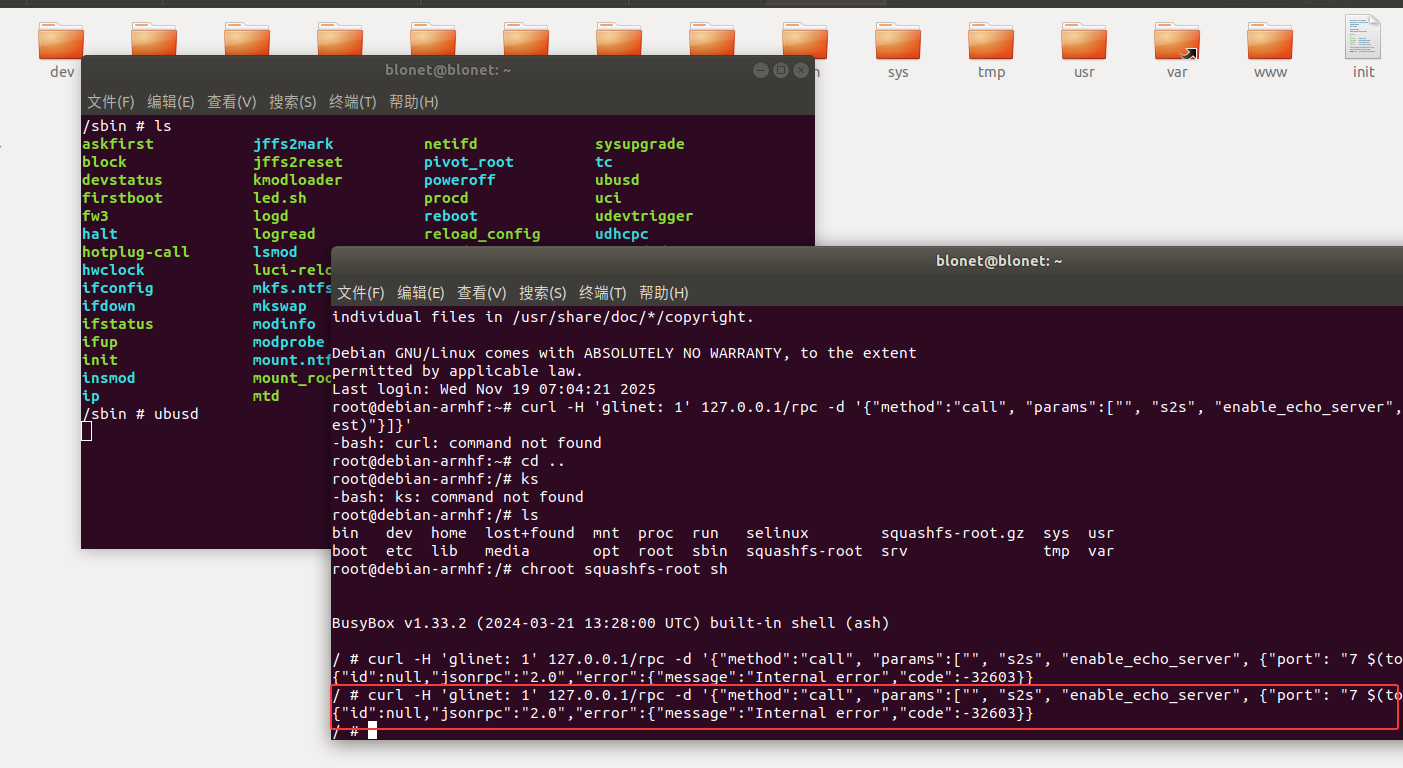Click reload_config in the sbin listing
Viewport: 1403px width, 768px height.
tap(482, 234)
